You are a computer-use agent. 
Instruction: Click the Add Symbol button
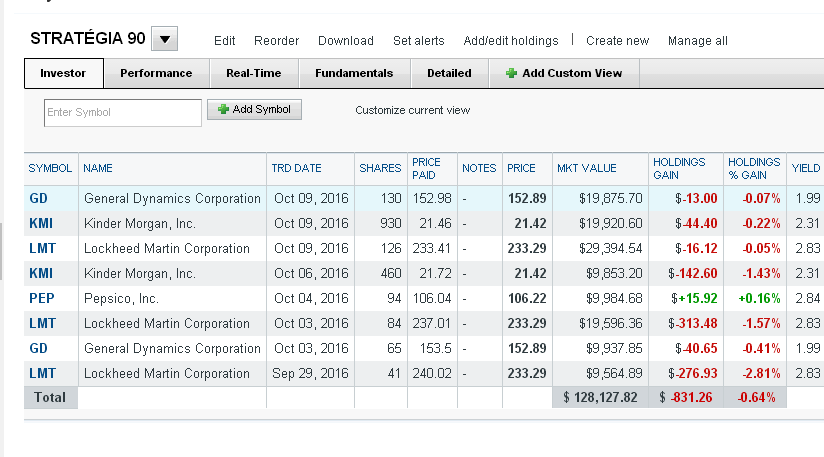point(254,109)
